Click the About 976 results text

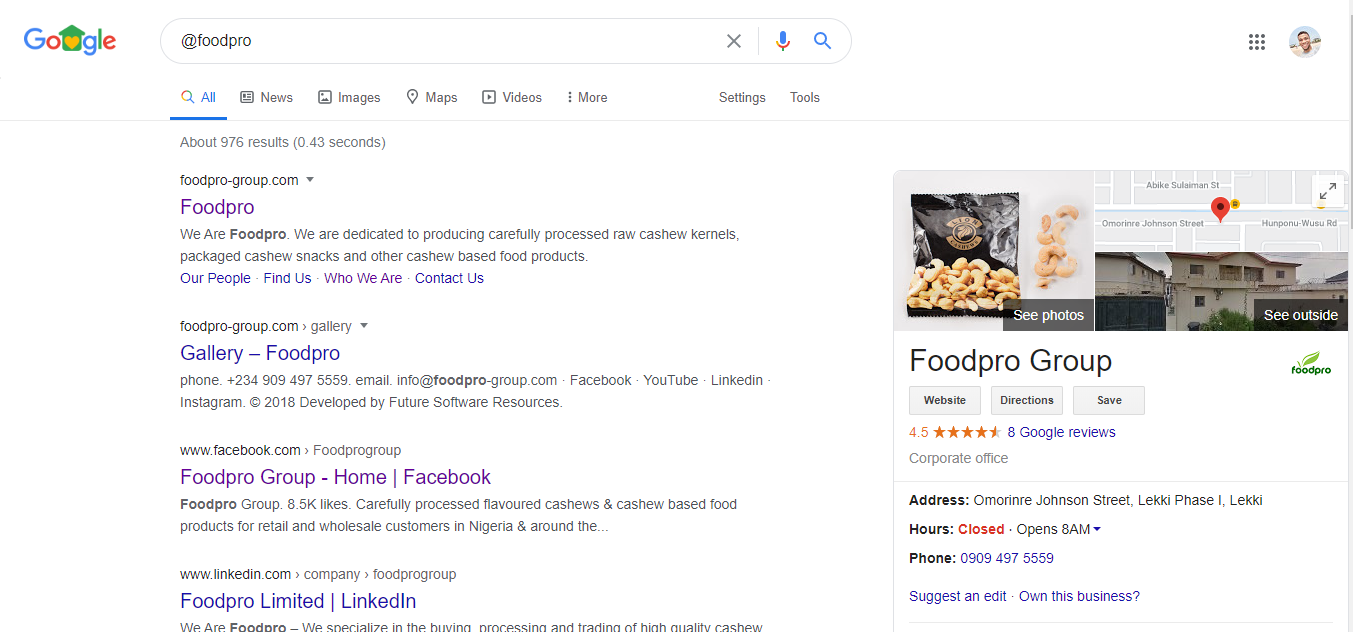(x=282, y=142)
